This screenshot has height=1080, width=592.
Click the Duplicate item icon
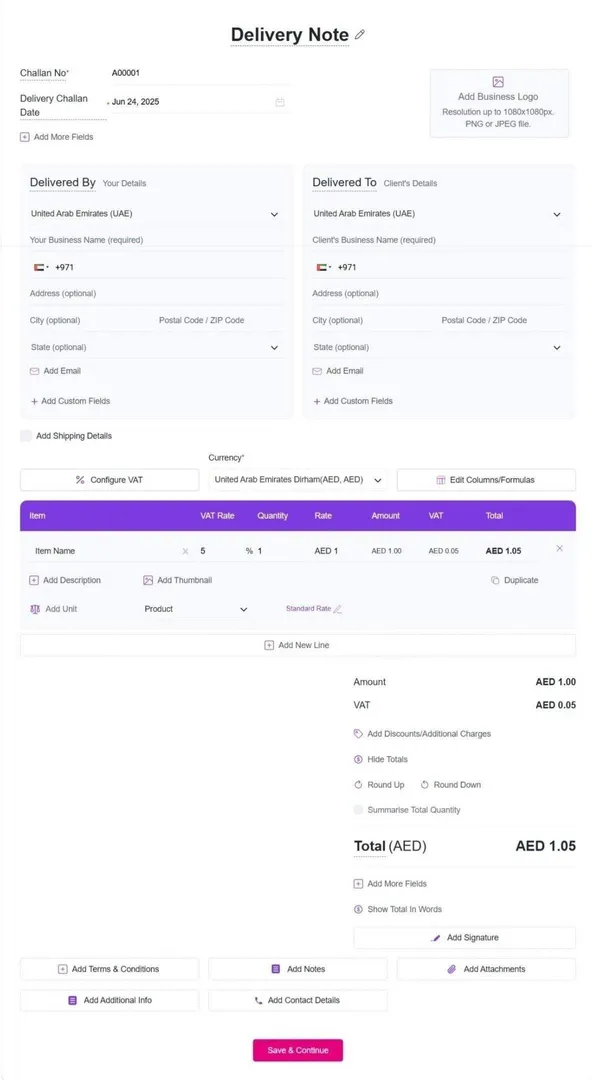tap(495, 580)
